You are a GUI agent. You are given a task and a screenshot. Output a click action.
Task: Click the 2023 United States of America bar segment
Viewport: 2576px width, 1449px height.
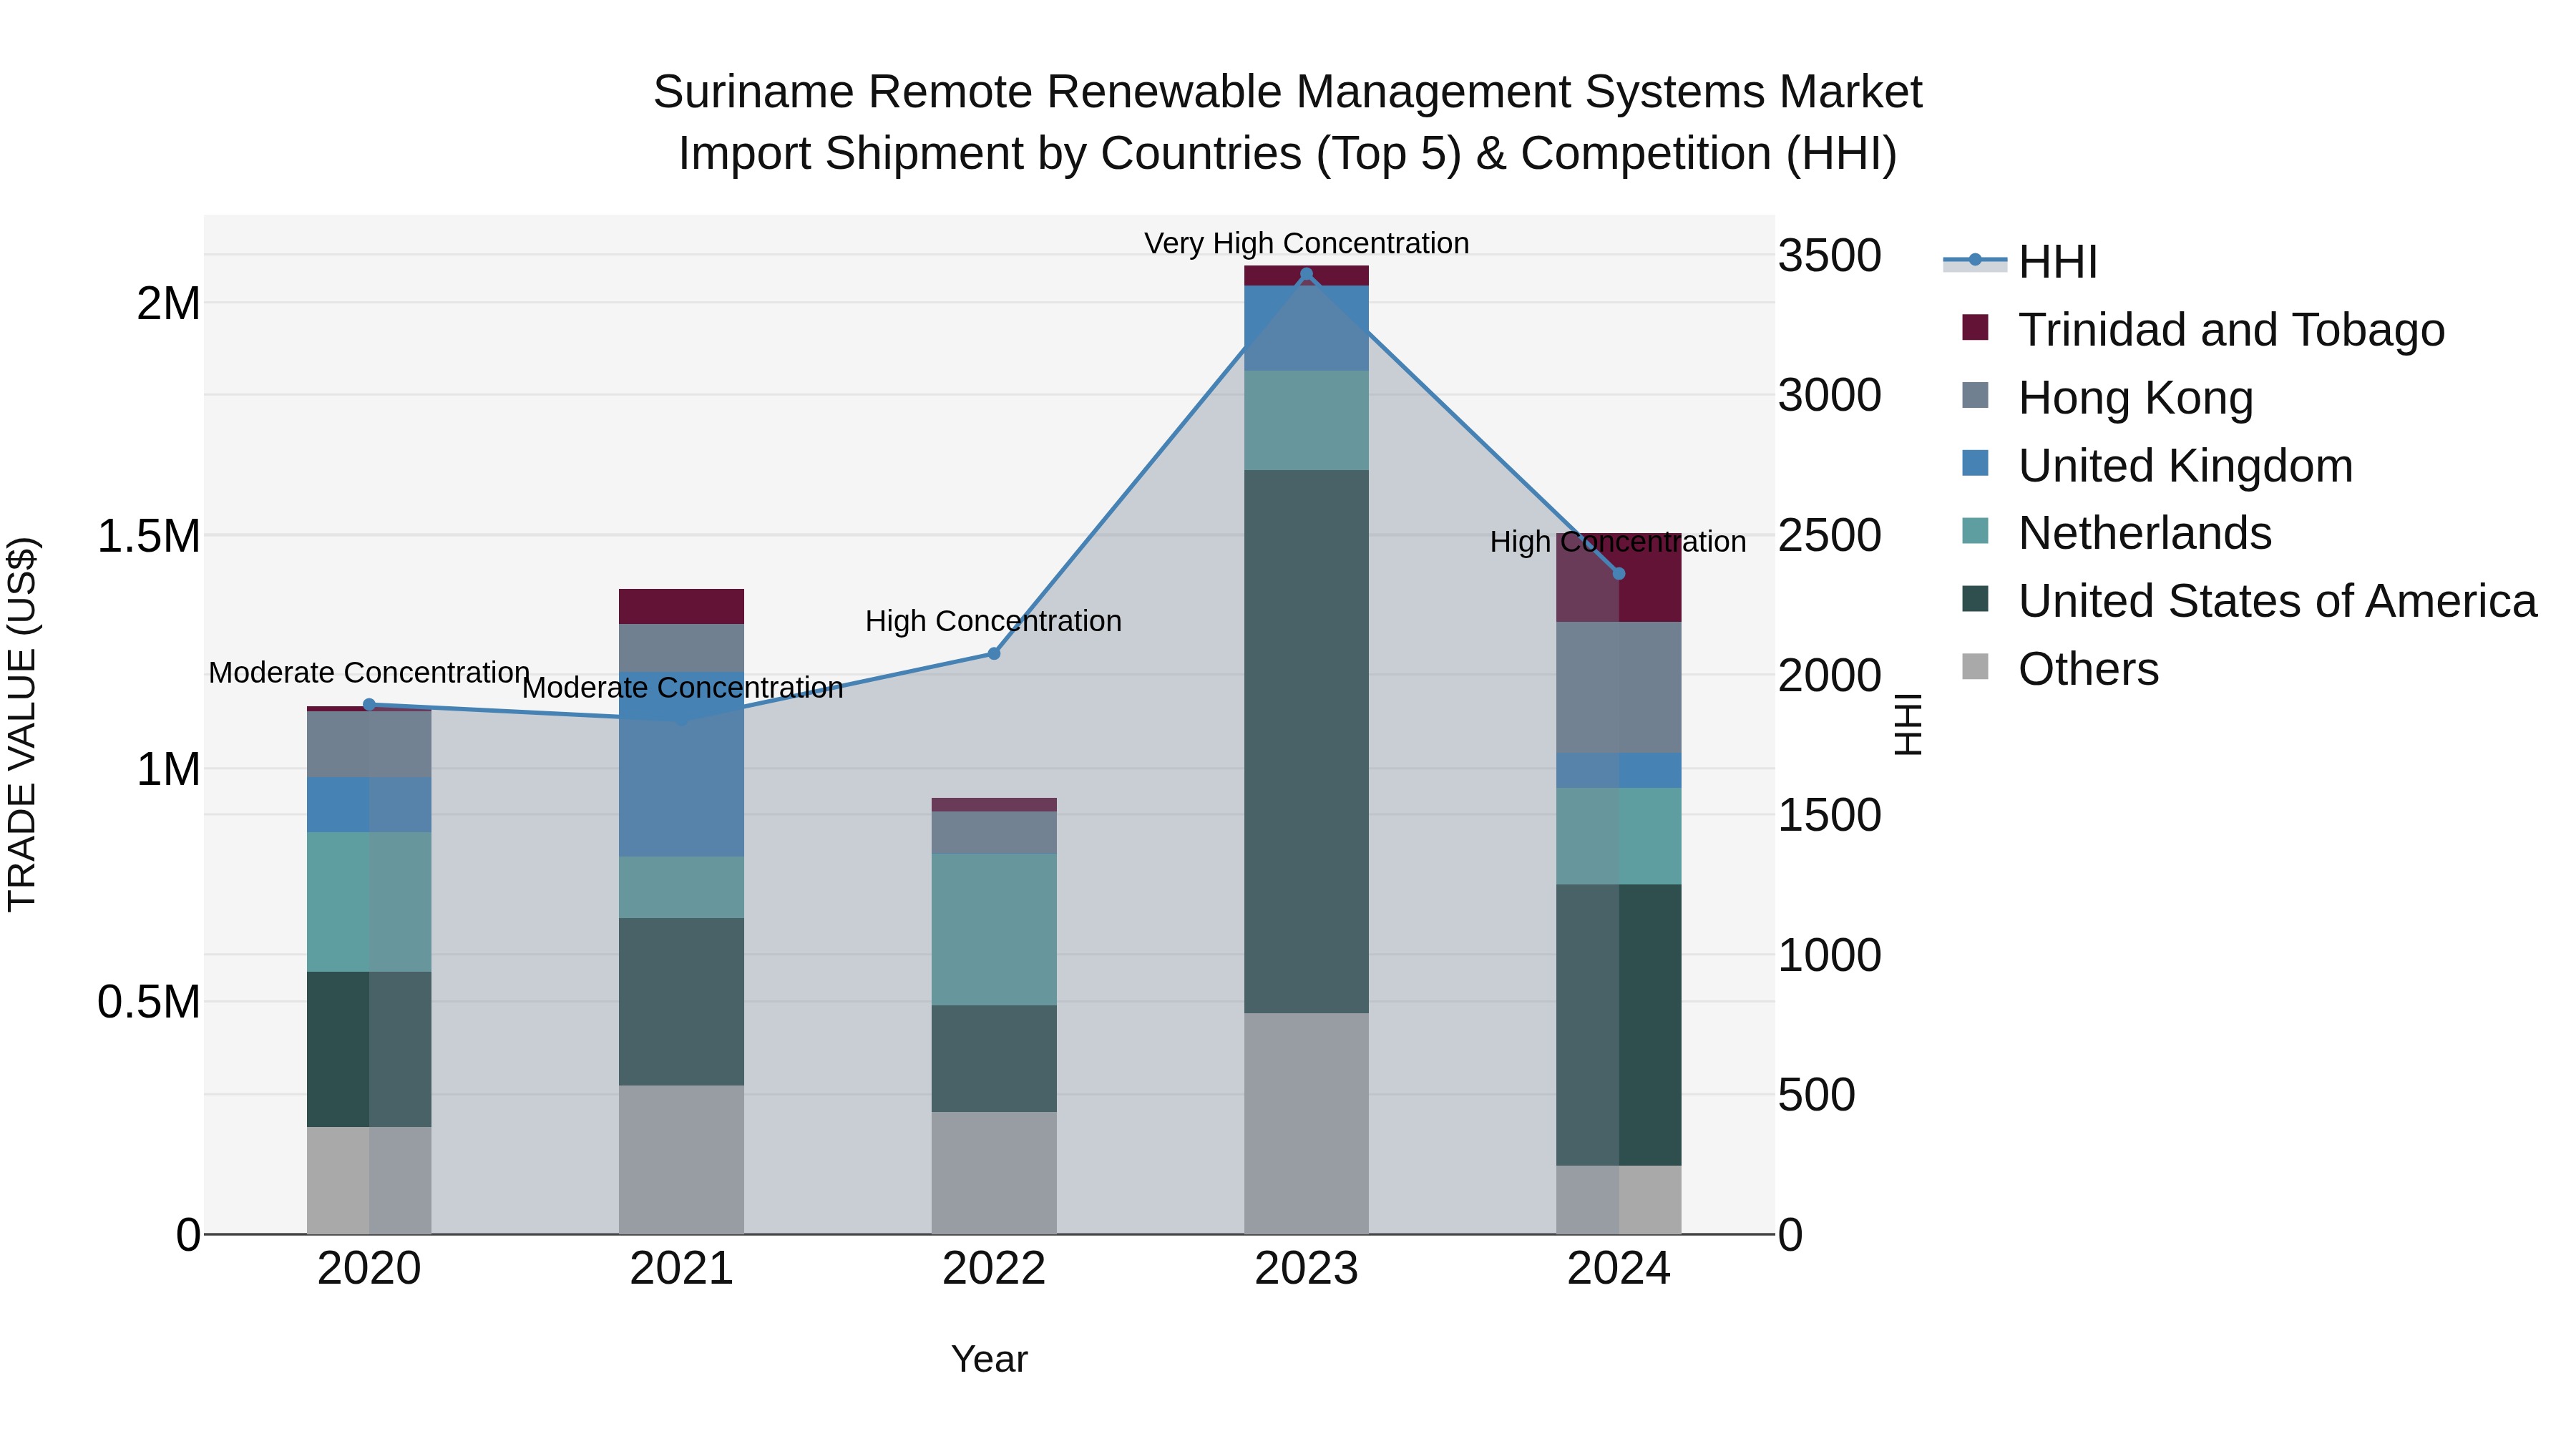point(1306,742)
